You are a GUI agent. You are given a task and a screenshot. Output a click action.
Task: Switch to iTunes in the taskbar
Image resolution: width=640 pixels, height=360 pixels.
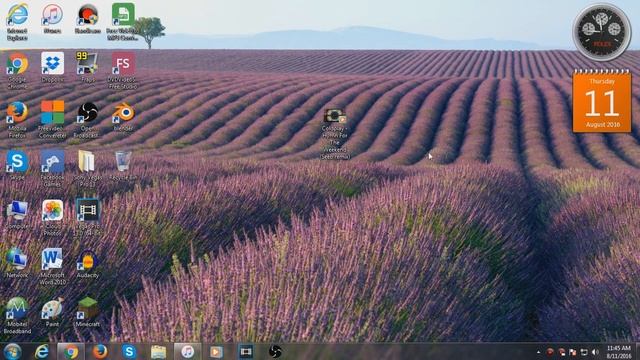[187, 351]
